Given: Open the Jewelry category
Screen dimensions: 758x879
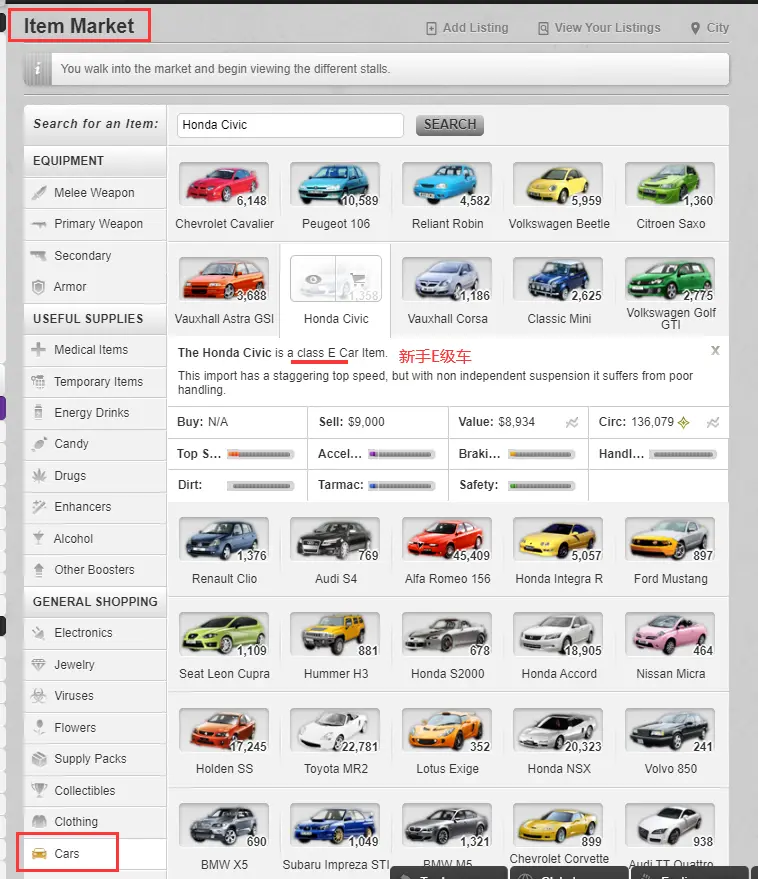Looking at the screenshot, I should [74, 665].
